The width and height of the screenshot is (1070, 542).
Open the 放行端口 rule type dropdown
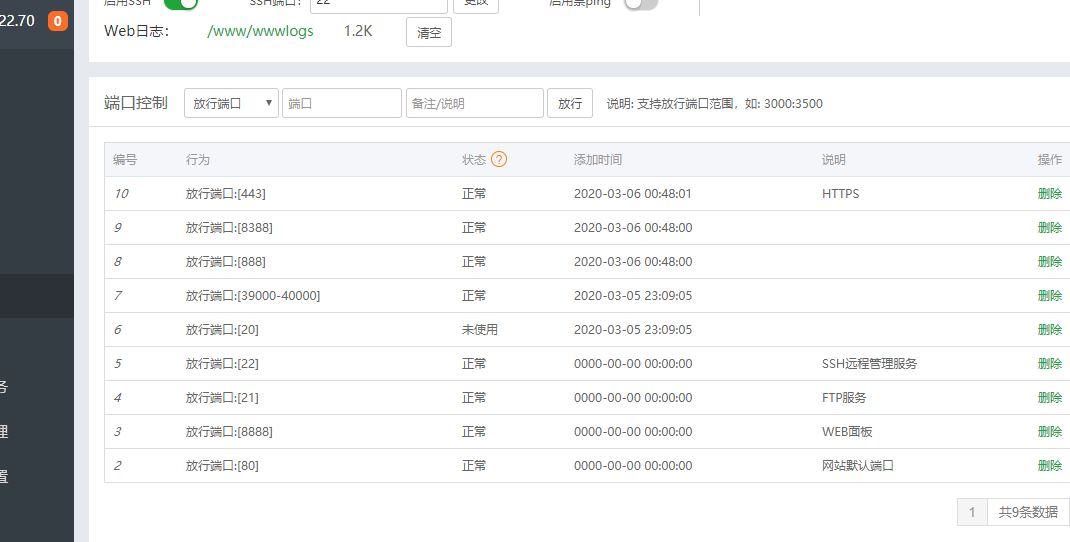(x=231, y=103)
